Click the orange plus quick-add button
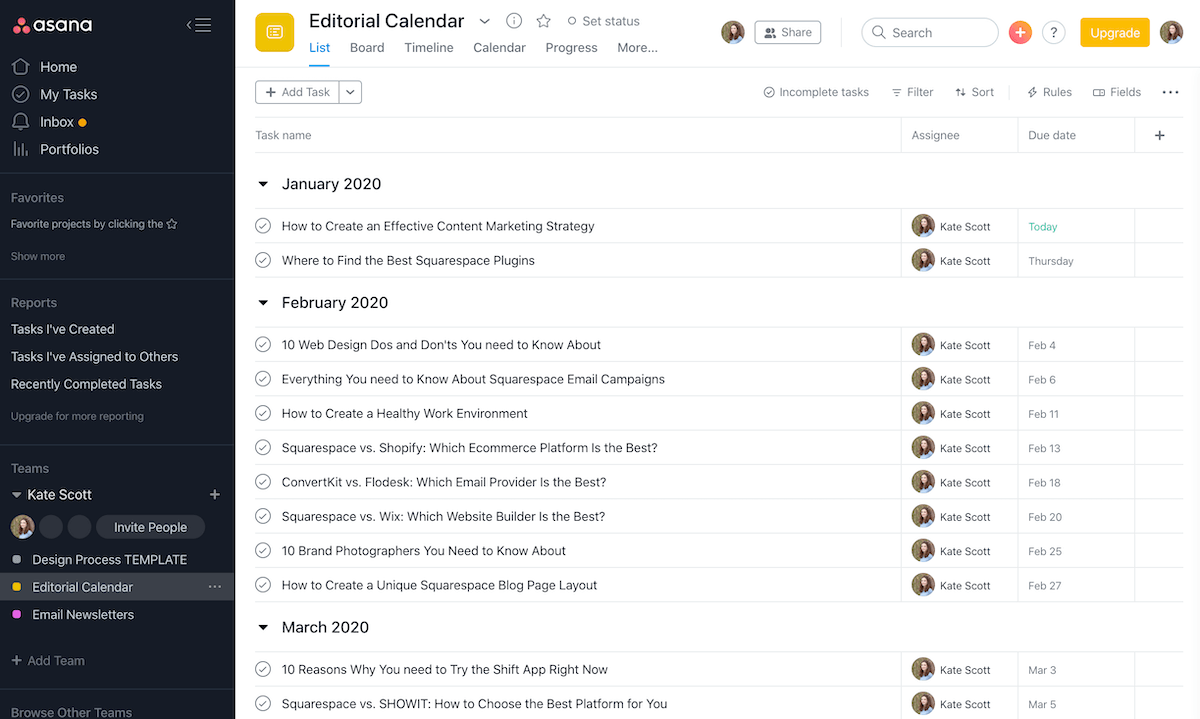Screen dimensions: 1200x719 (x=1020, y=32)
